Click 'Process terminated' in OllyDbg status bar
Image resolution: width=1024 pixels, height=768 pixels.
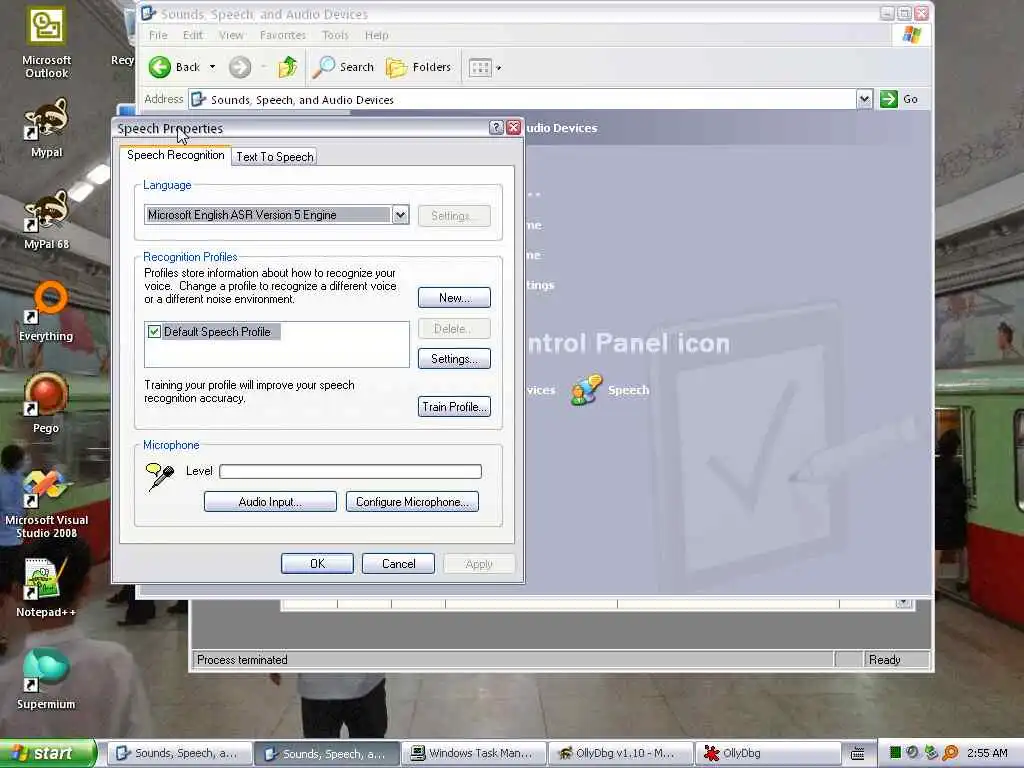click(242, 660)
